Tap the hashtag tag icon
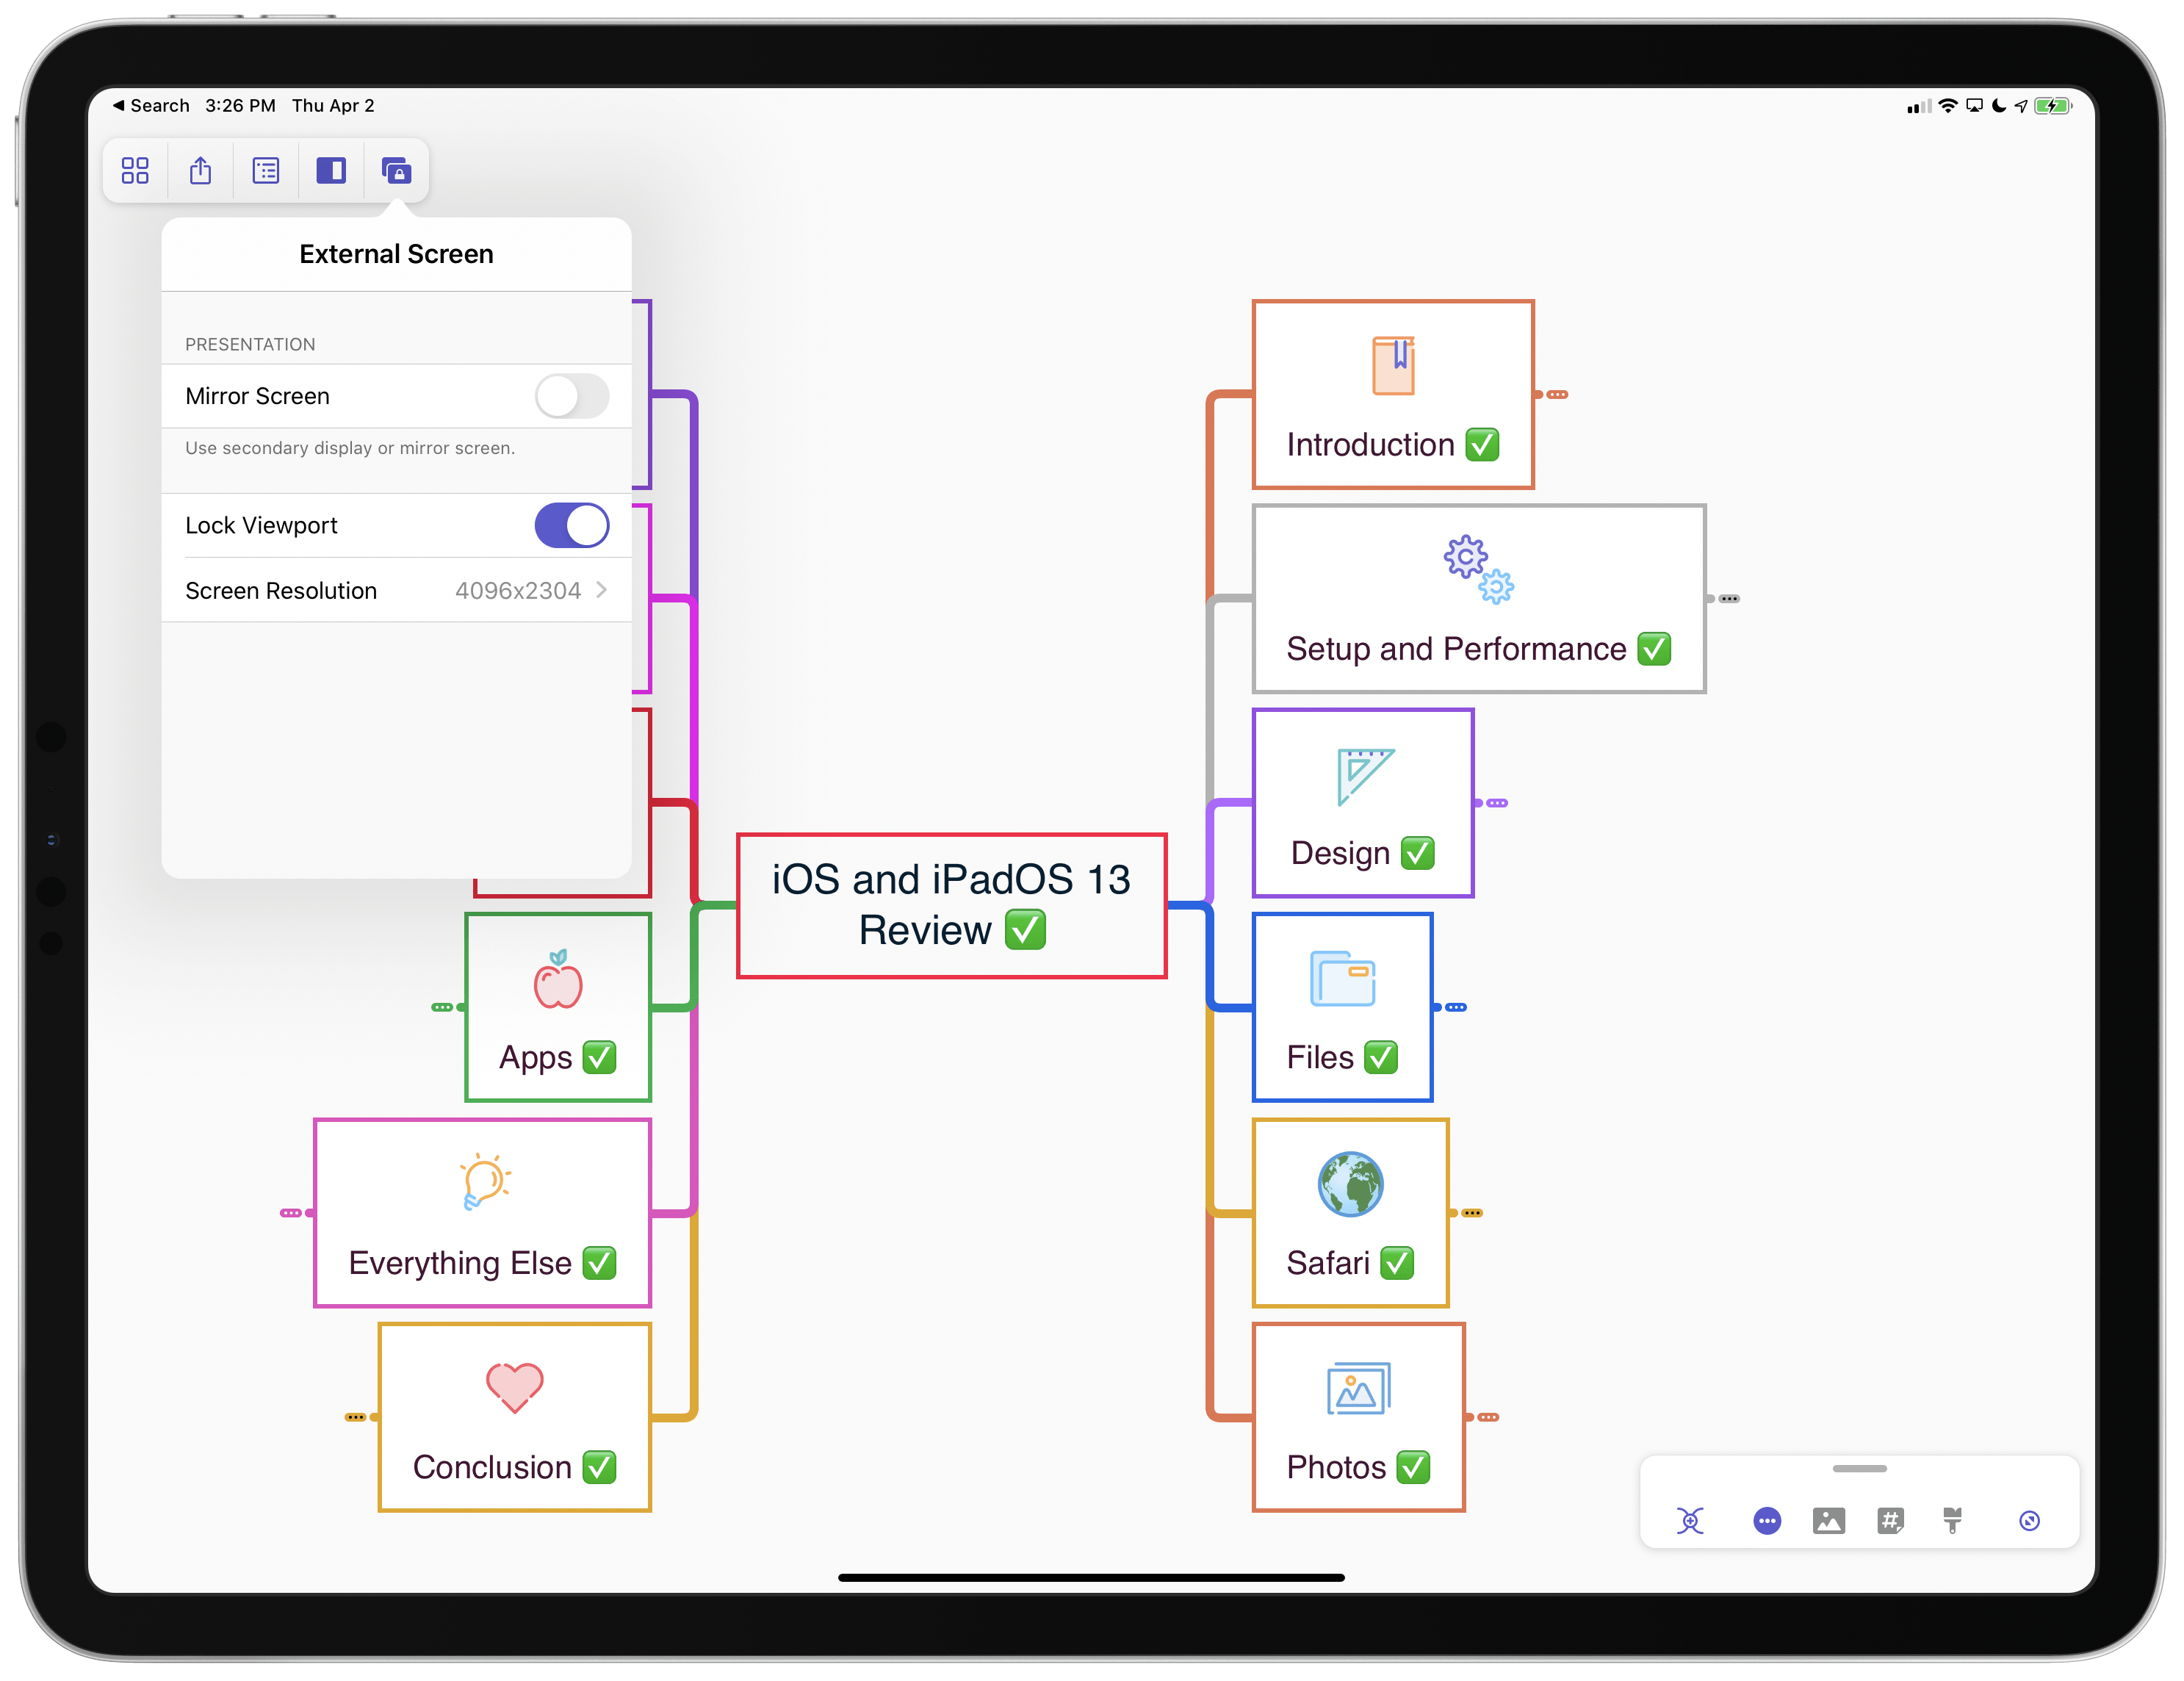 pyautogui.click(x=1891, y=1521)
